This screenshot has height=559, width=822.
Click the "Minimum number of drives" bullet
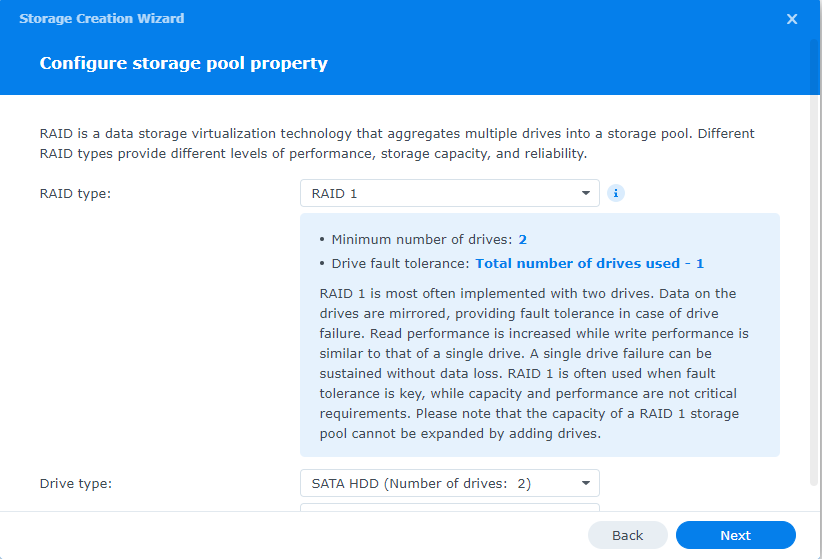[421, 239]
